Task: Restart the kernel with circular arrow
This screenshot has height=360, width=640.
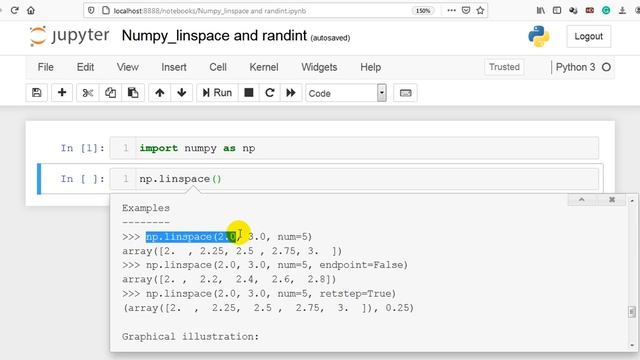Action: point(270,93)
